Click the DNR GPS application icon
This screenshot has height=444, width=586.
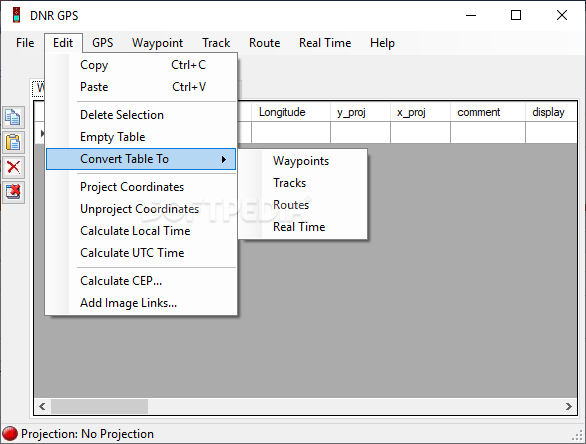(x=16, y=15)
